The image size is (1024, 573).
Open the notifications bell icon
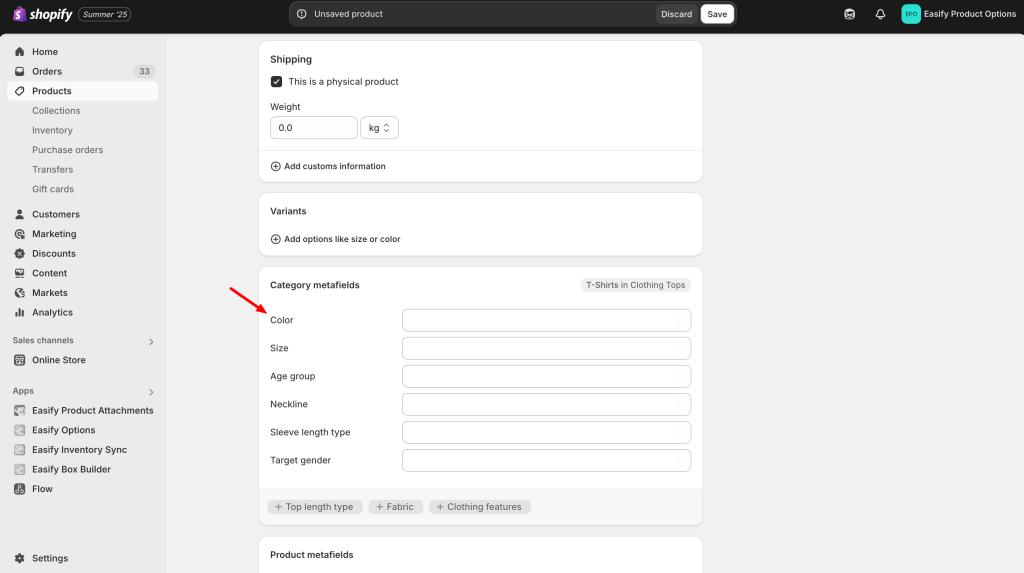pos(880,14)
